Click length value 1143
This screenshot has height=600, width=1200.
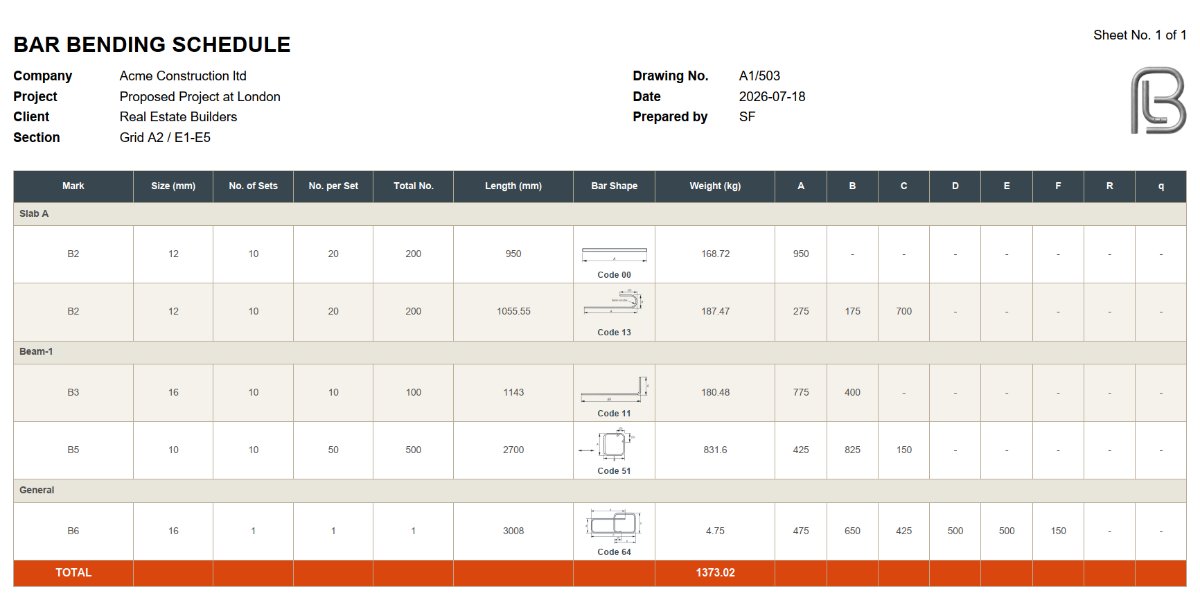tap(513, 393)
